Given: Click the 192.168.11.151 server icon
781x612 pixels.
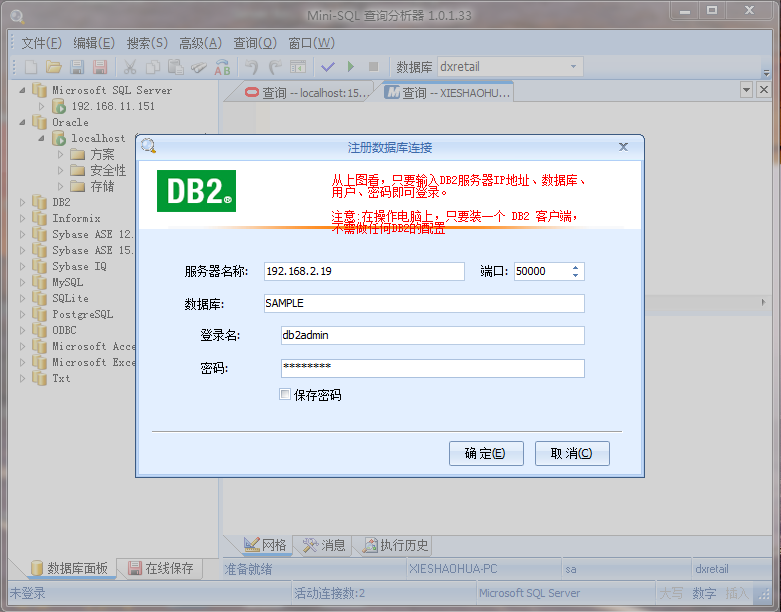Looking at the screenshot, I should point(59,106).
